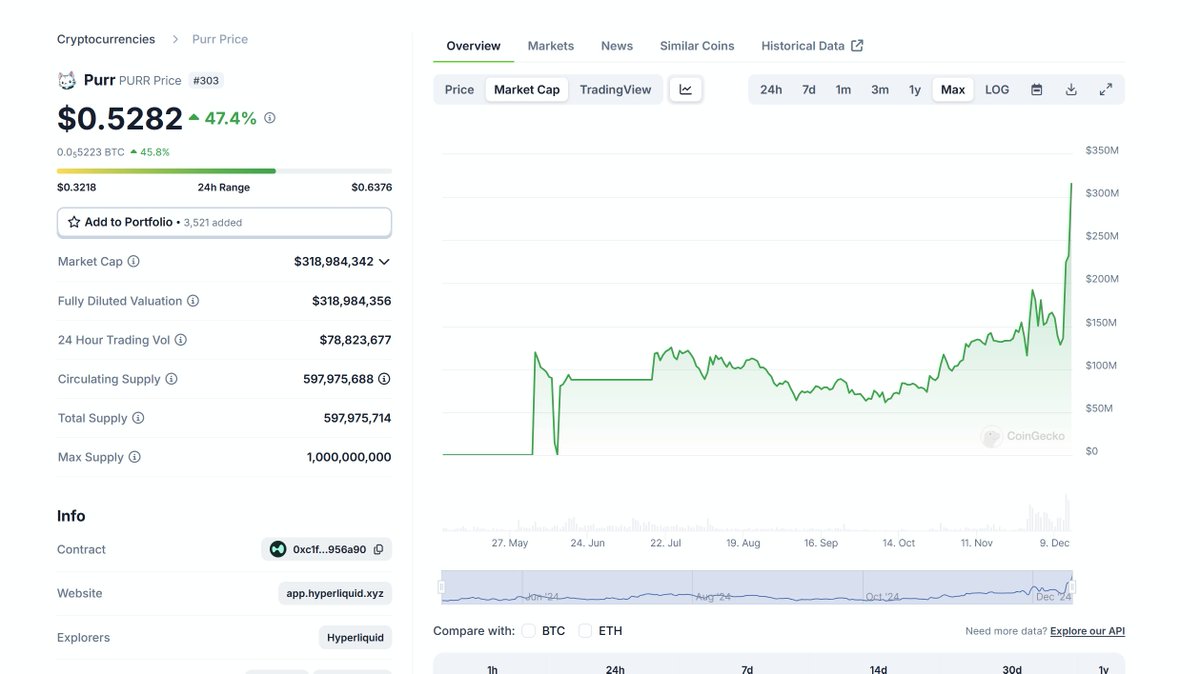Go to Cryptocurrencies breadcrumb
Screen dimensions: 1200x674
(106, 39)
